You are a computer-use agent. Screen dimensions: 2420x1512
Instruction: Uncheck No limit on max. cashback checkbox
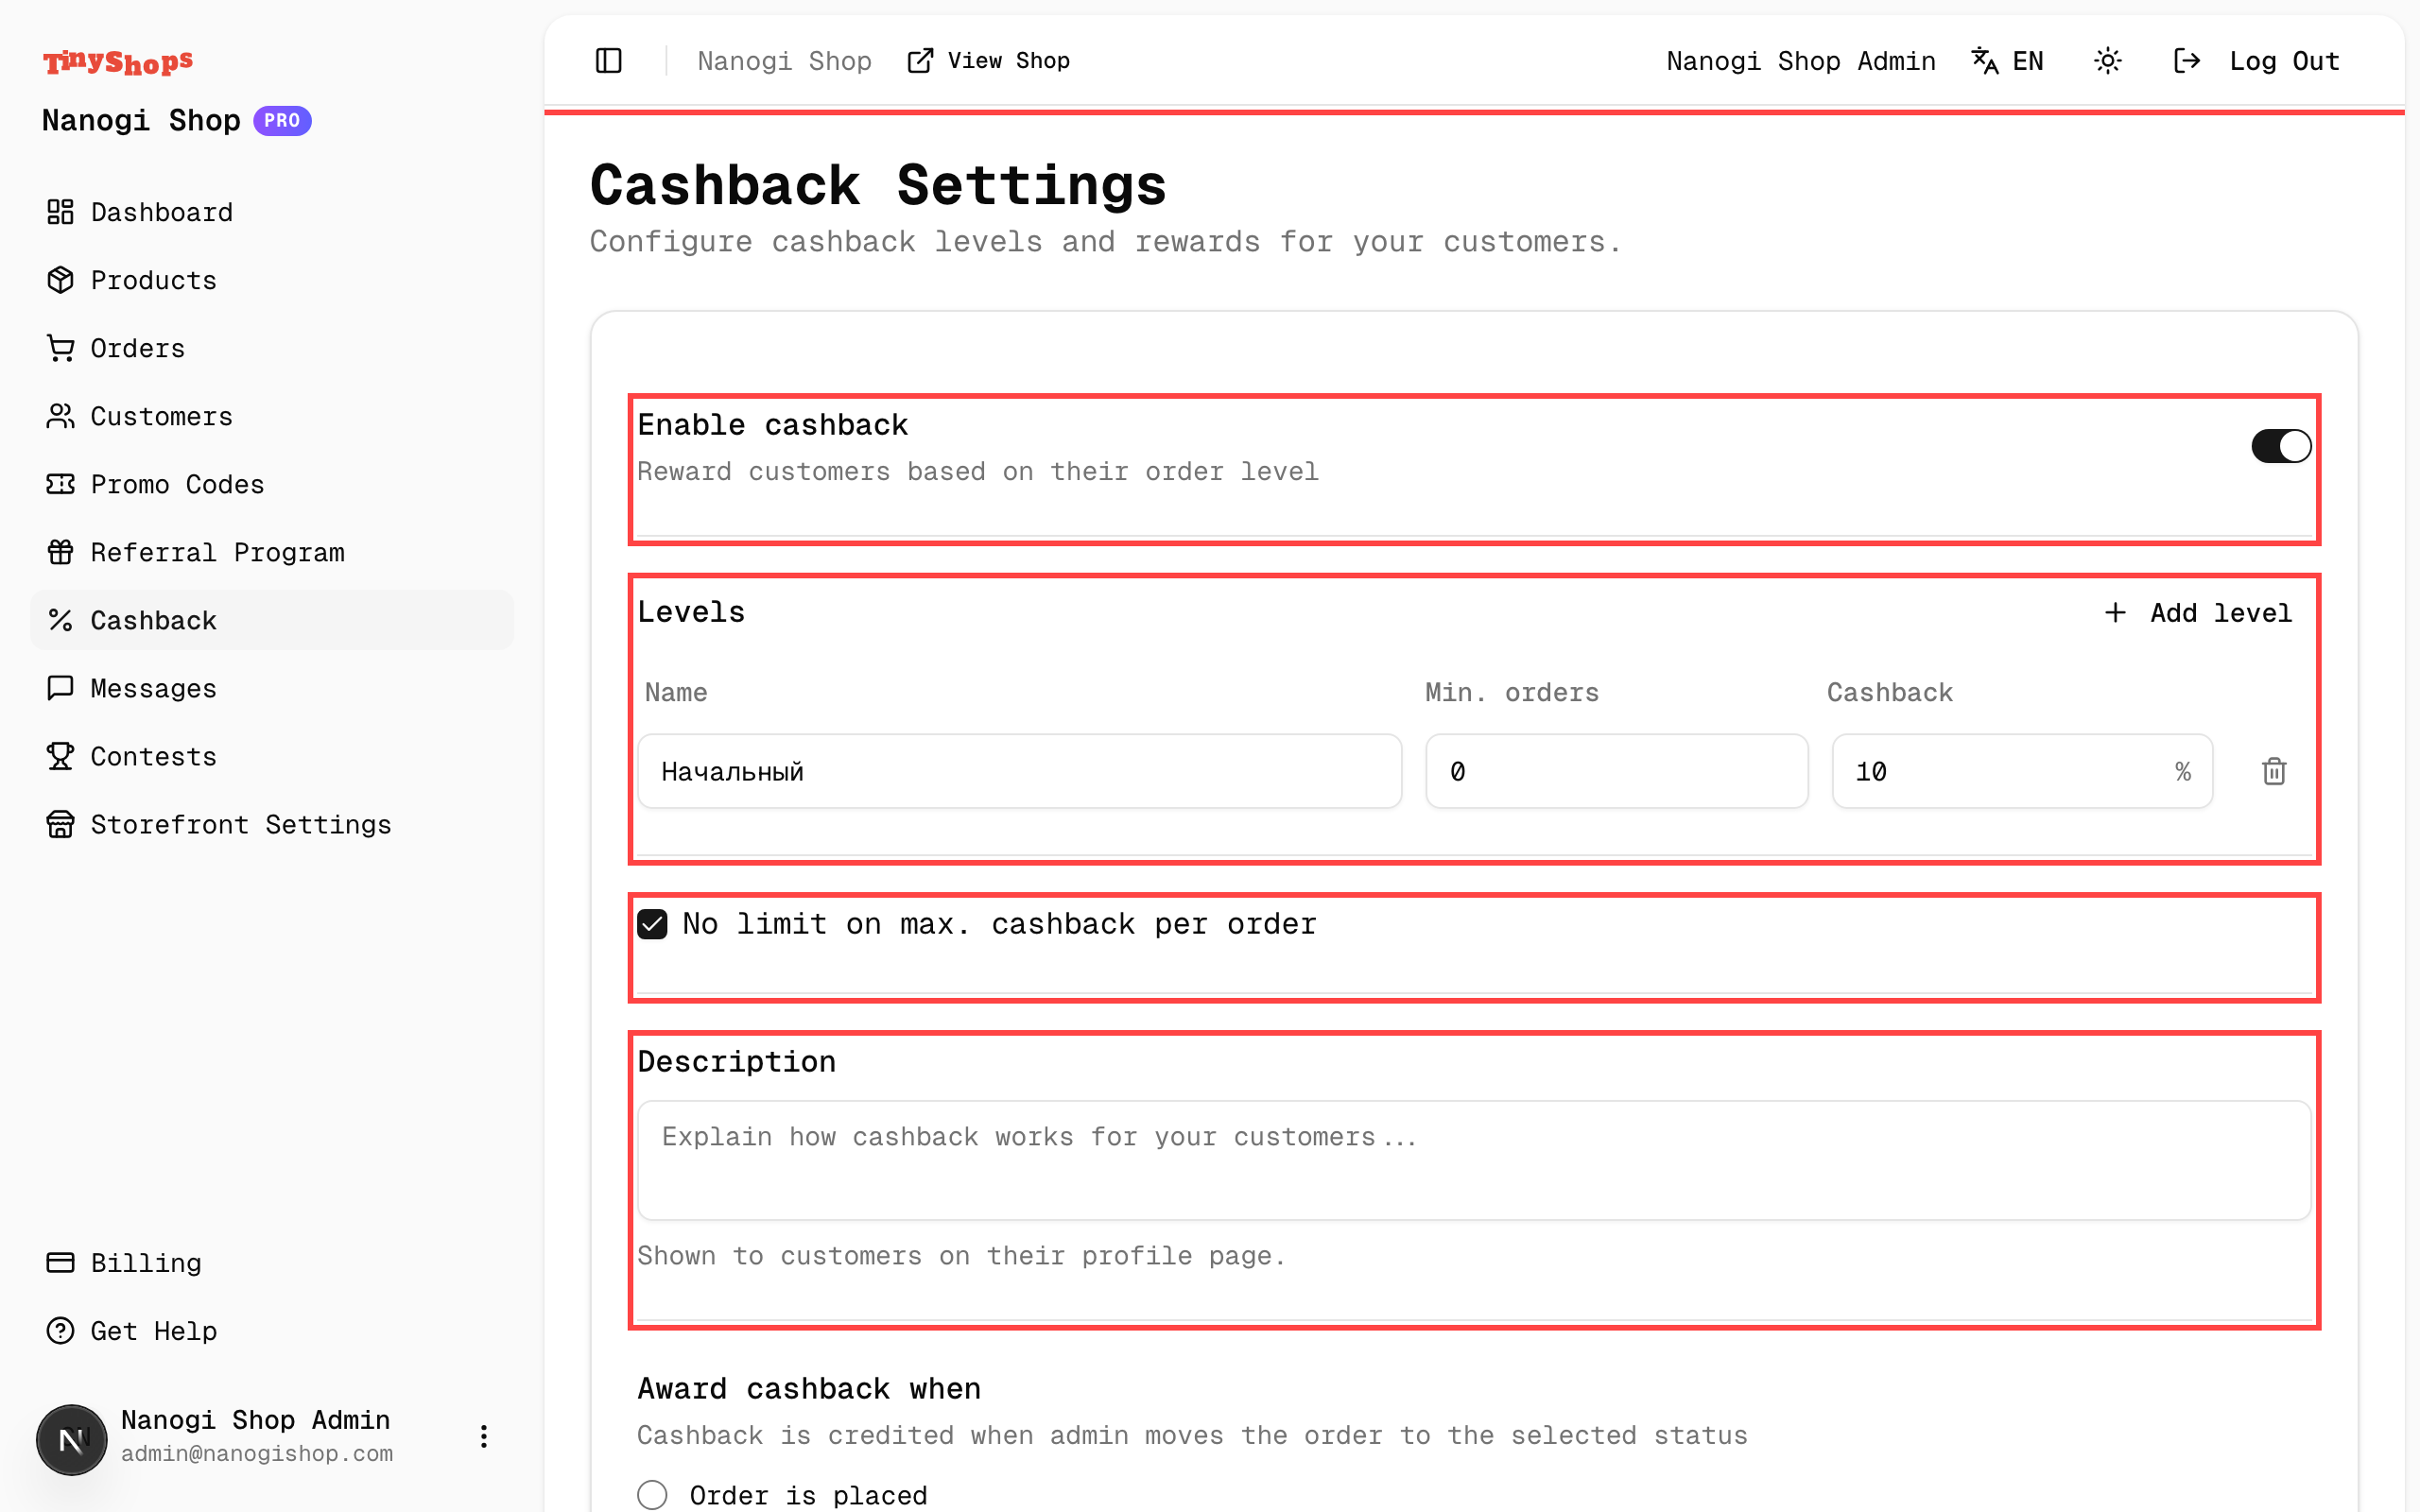click(x=652, y=924)
